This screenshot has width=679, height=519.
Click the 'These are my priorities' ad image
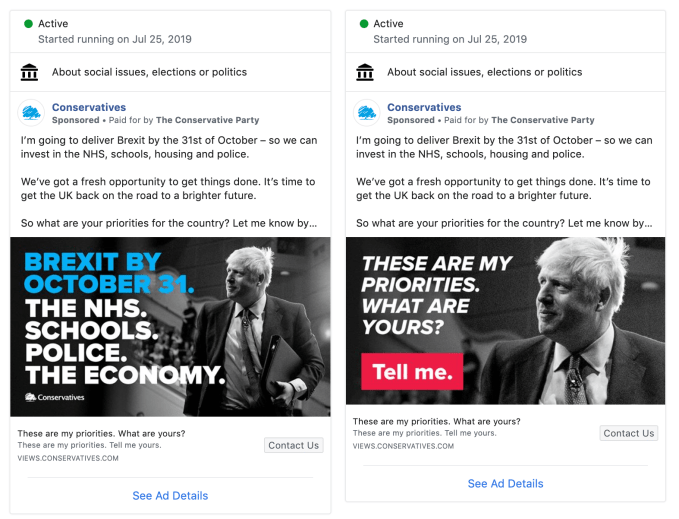(x=505, y=320)
